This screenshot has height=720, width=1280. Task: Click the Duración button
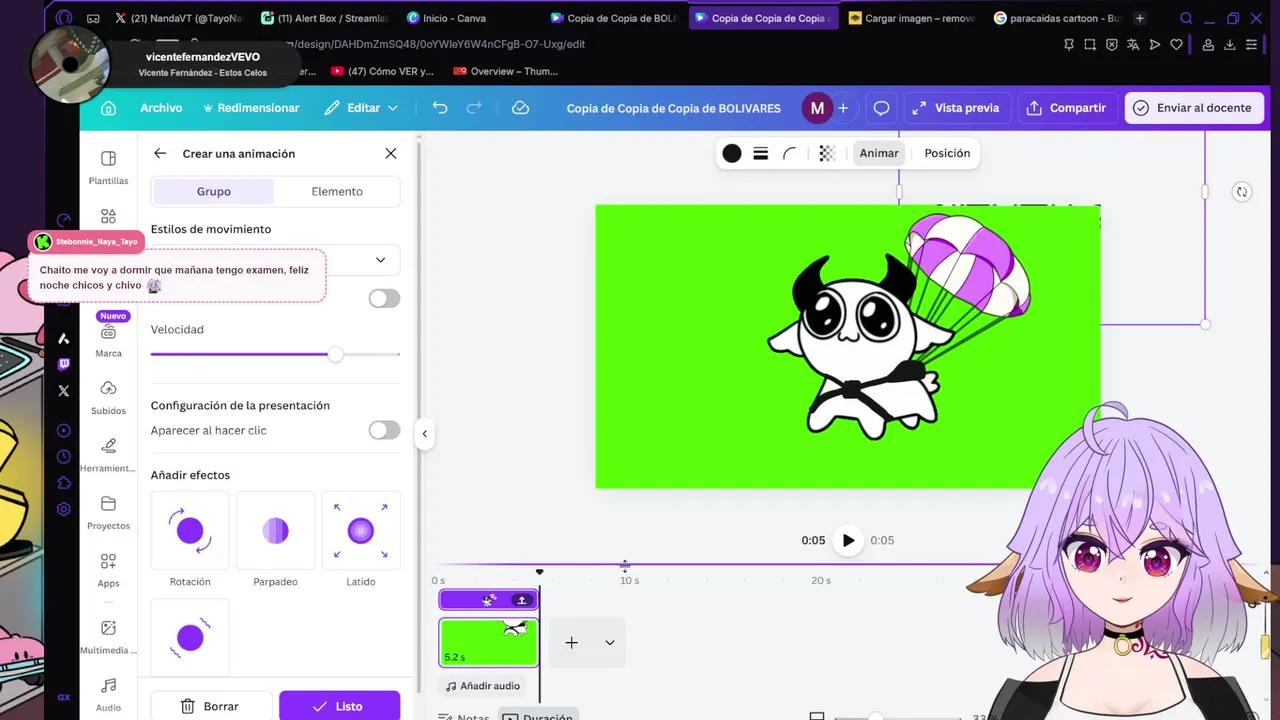click(538, 716)
